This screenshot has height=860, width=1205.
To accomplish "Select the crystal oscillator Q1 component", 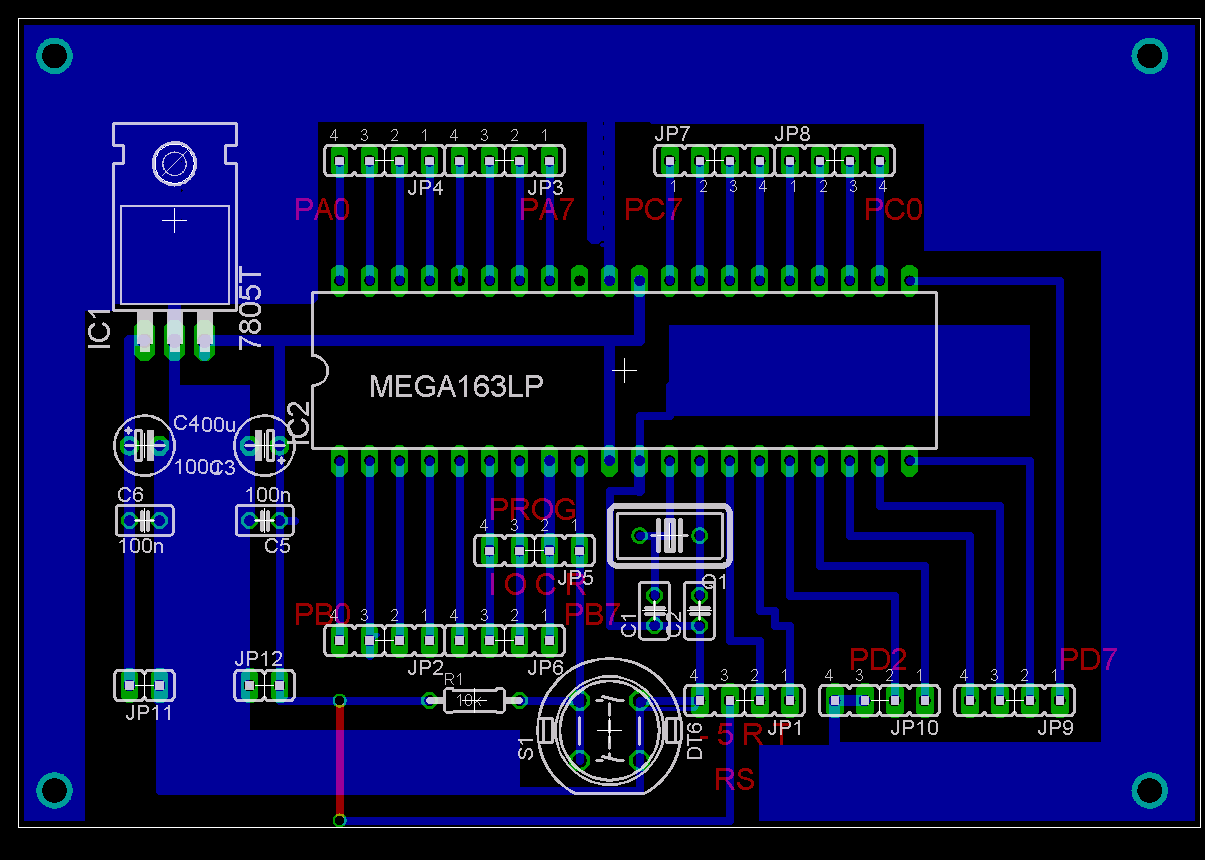I will (669, 536).
